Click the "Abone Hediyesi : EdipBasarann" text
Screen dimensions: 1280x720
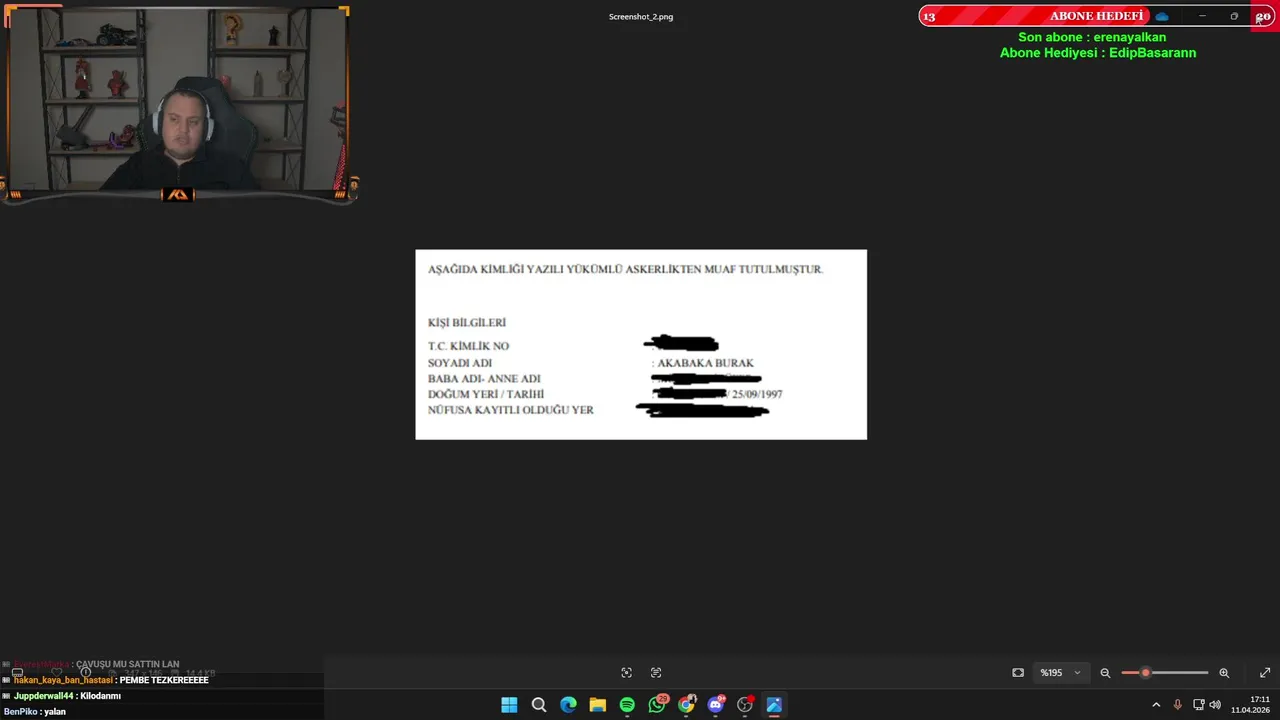tap(1098, 53)
